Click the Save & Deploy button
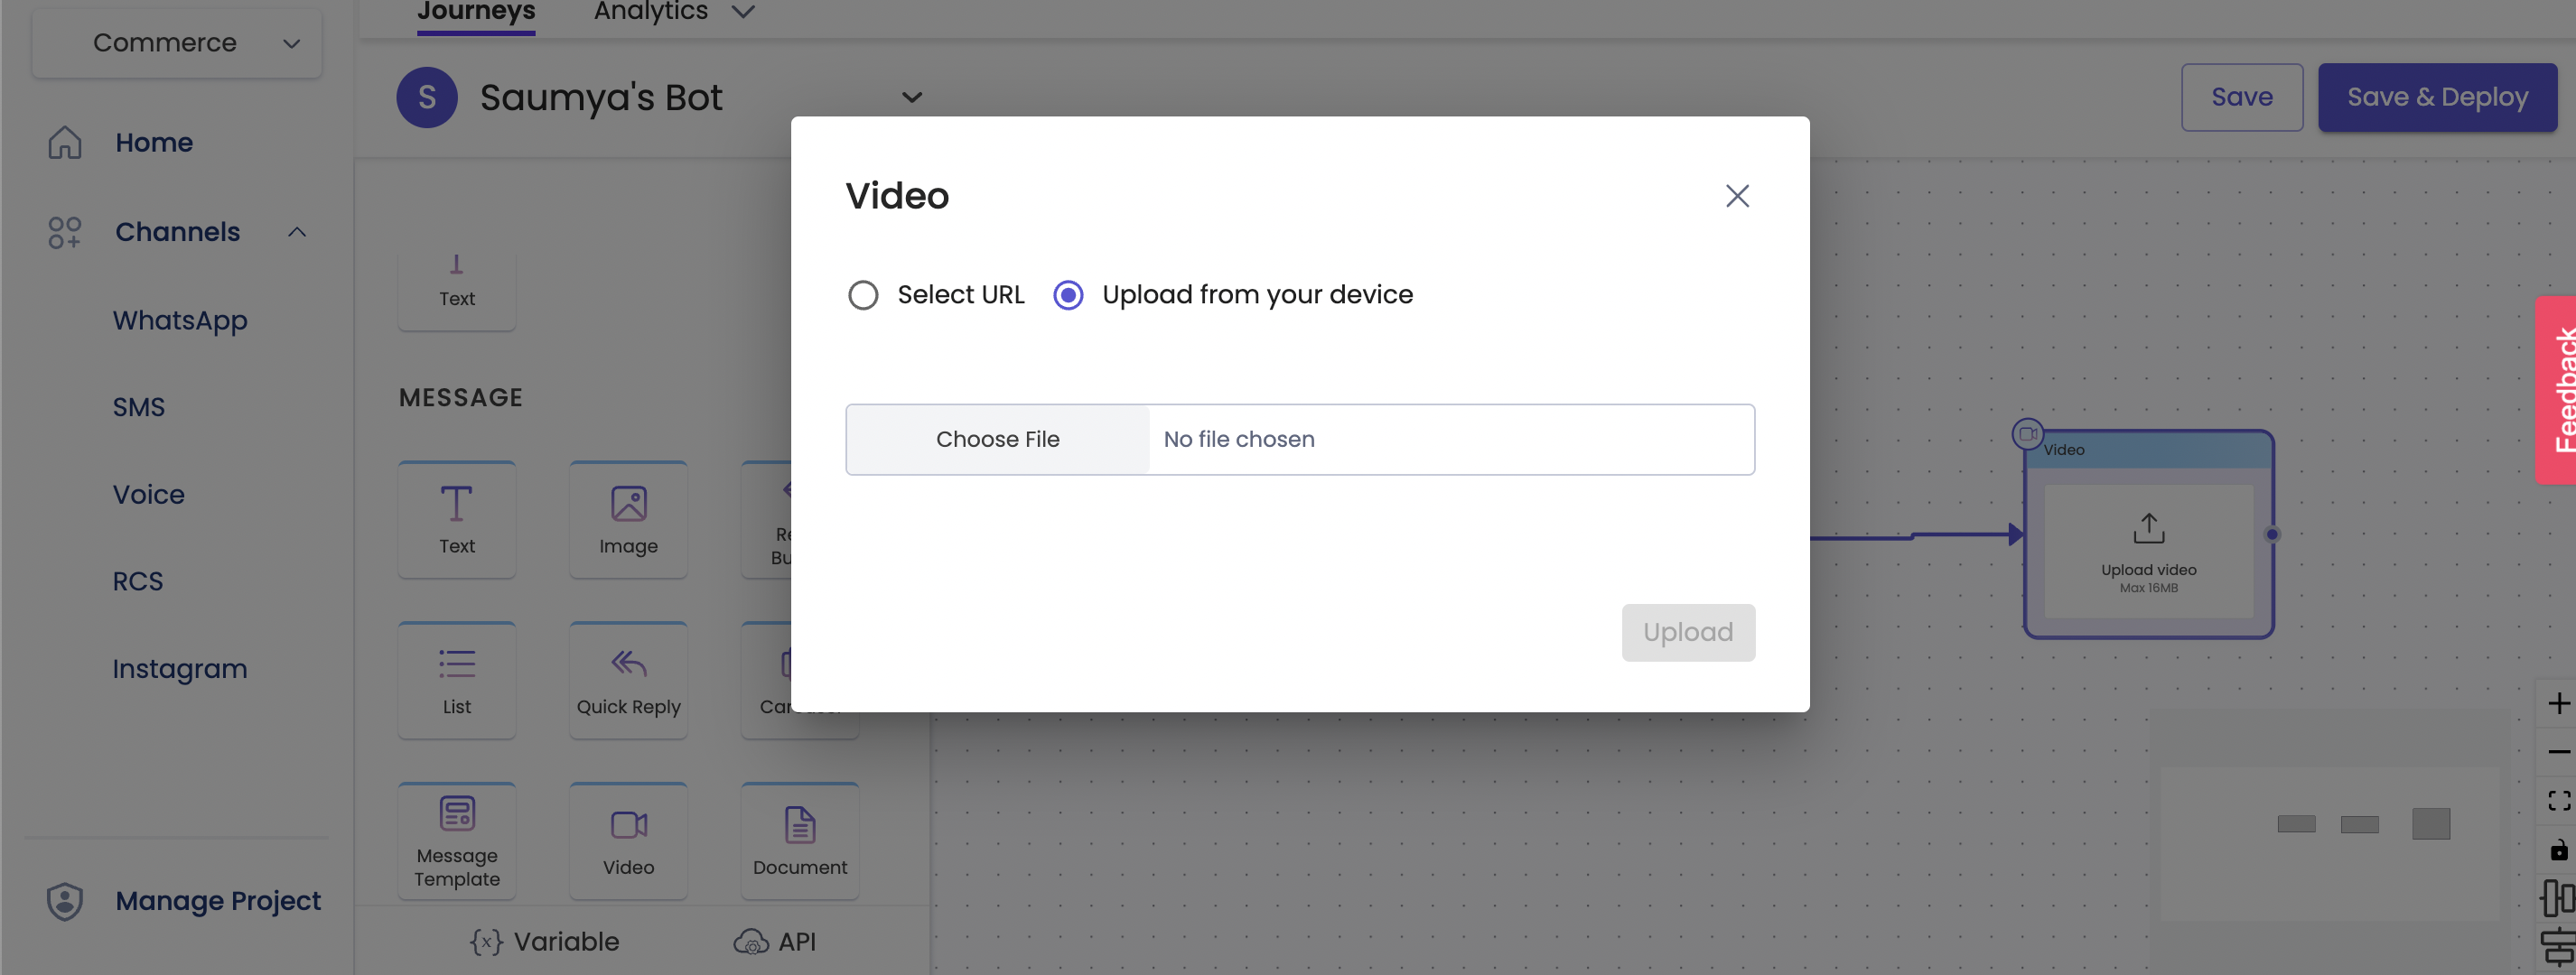The width and height of the screenshot is (2576, 975). click(2436, 97)
